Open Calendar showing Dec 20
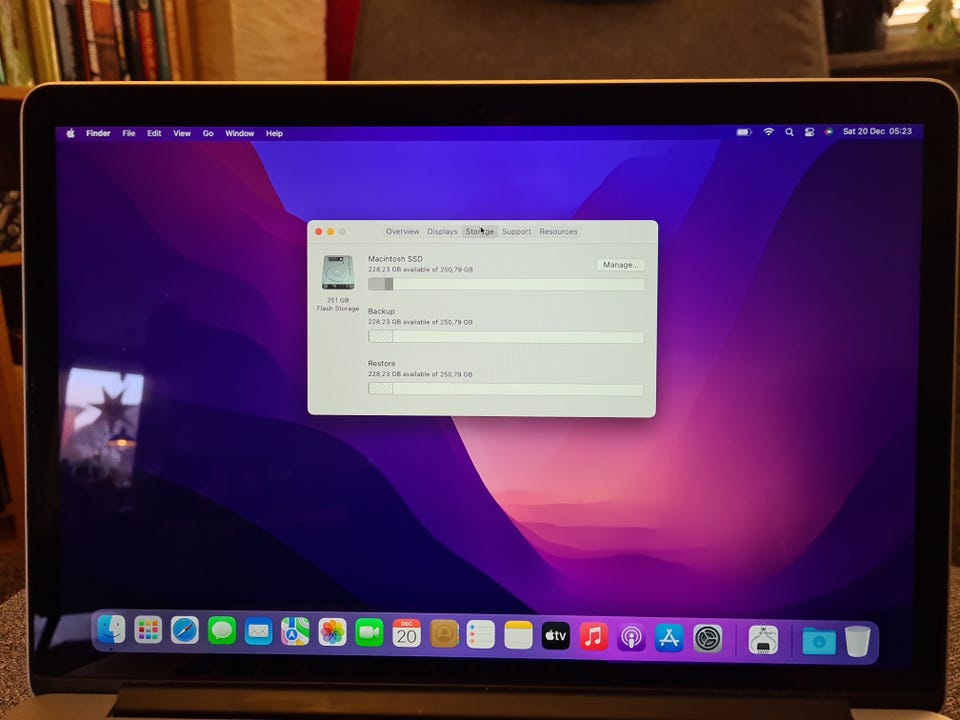This screenshot has width=960, height=720. [x=407, y=634]
